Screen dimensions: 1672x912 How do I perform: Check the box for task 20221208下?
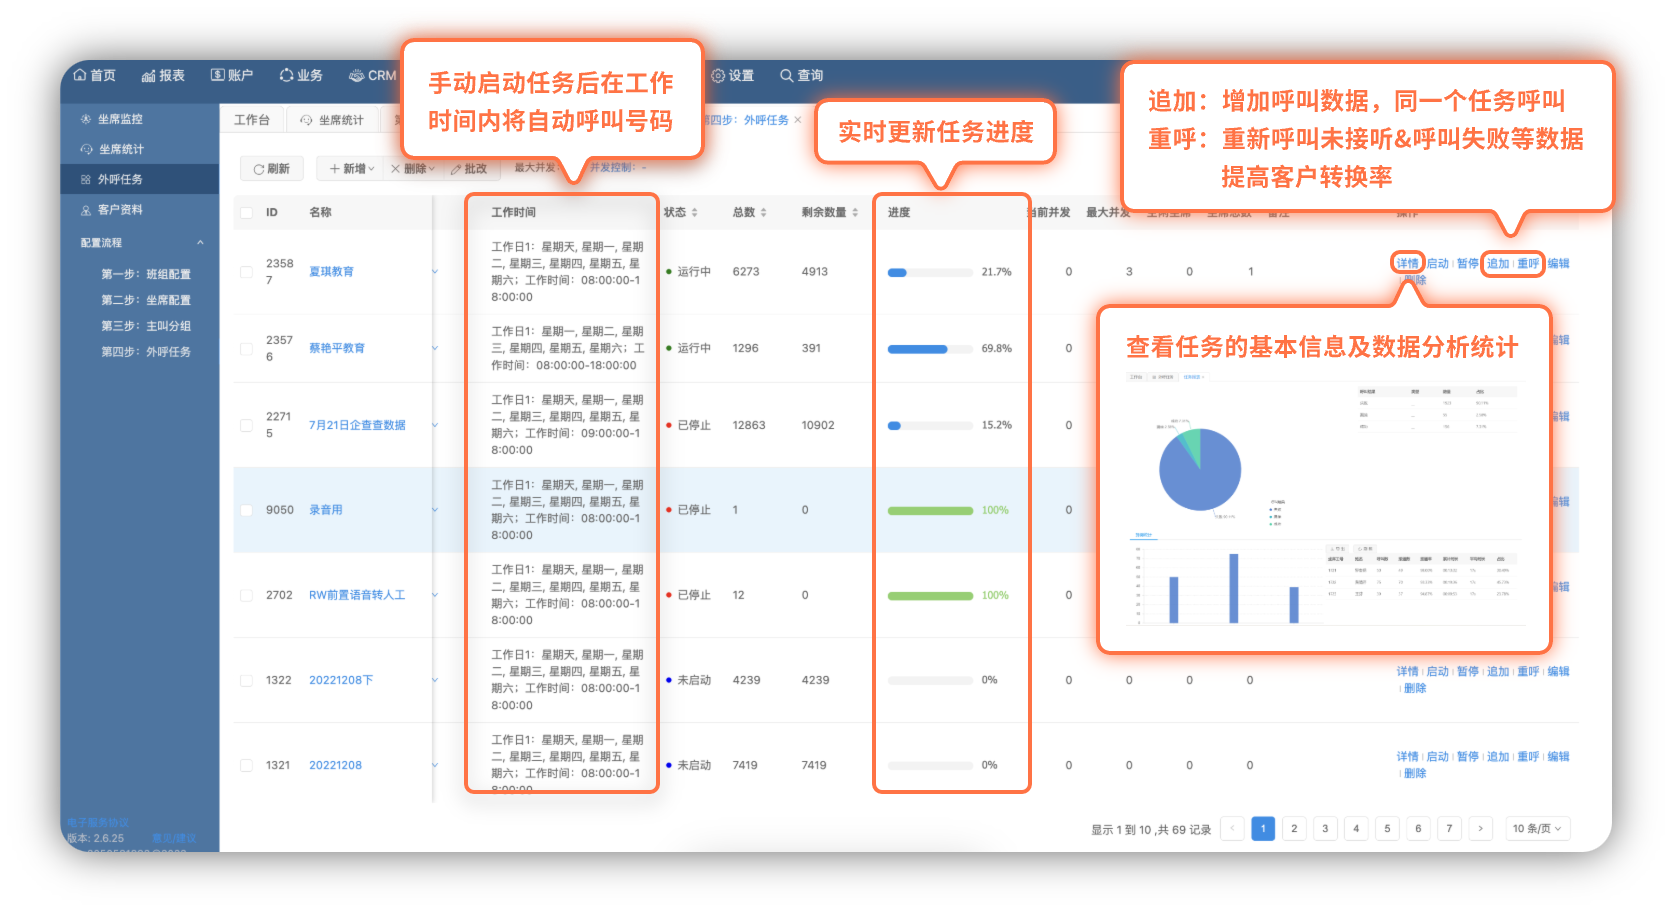246,681
